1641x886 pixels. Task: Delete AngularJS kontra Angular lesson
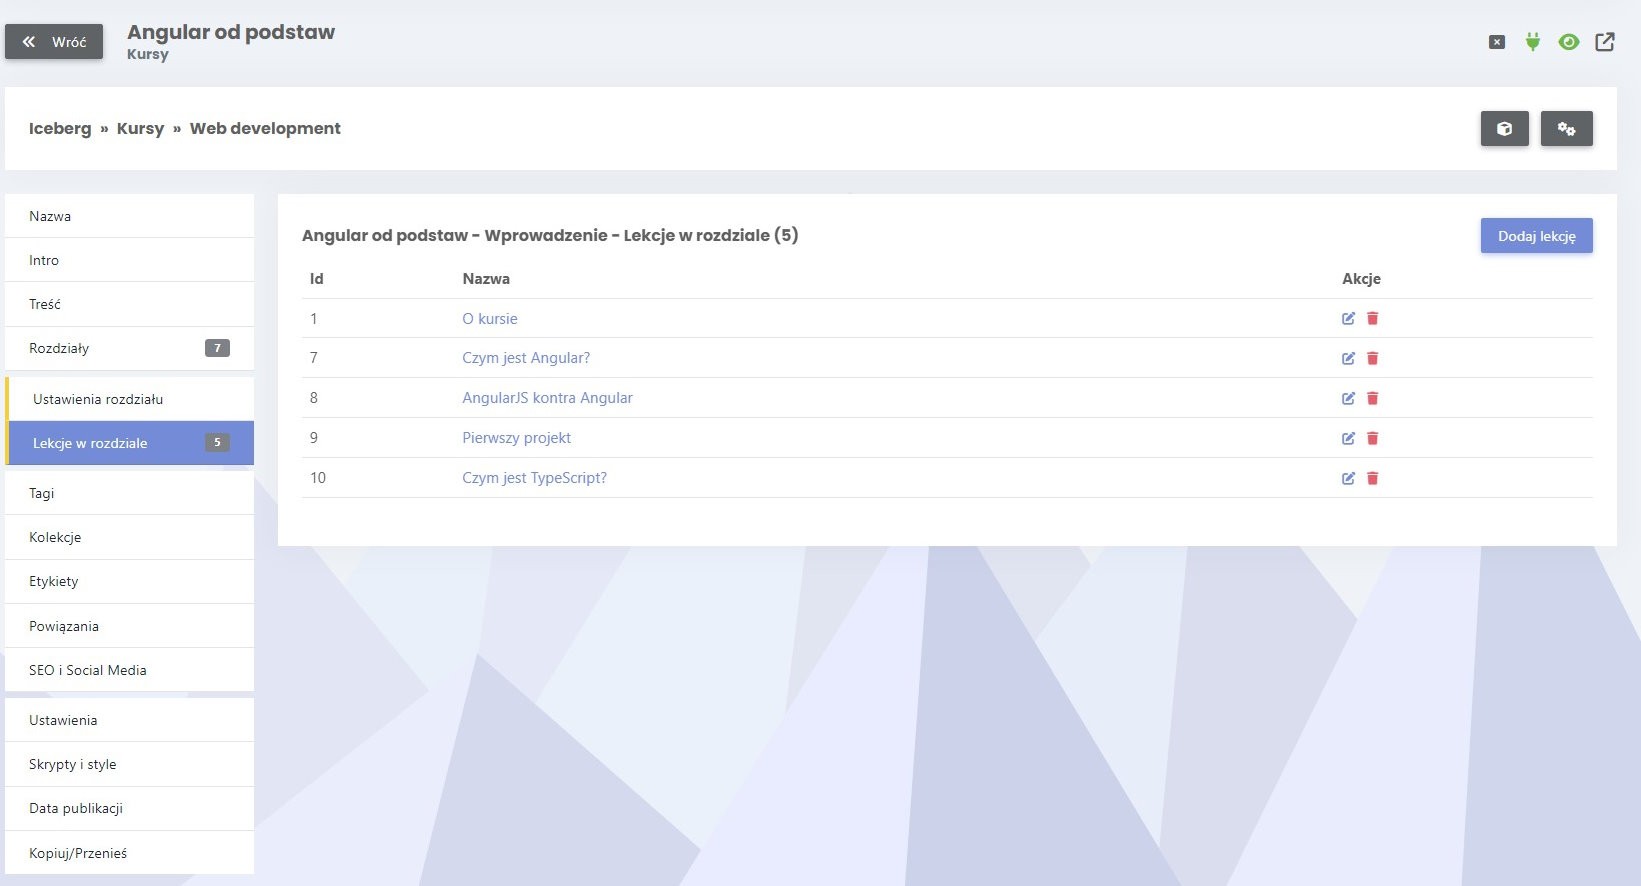click(x=1372, y=398)
